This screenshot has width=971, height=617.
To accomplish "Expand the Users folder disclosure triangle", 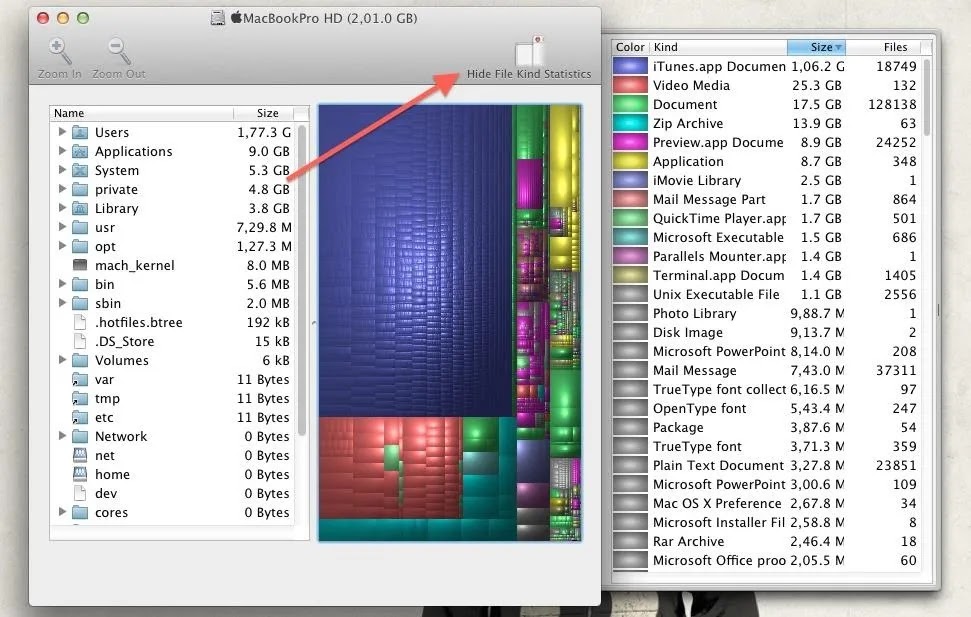I will click(x=62, y=132).
